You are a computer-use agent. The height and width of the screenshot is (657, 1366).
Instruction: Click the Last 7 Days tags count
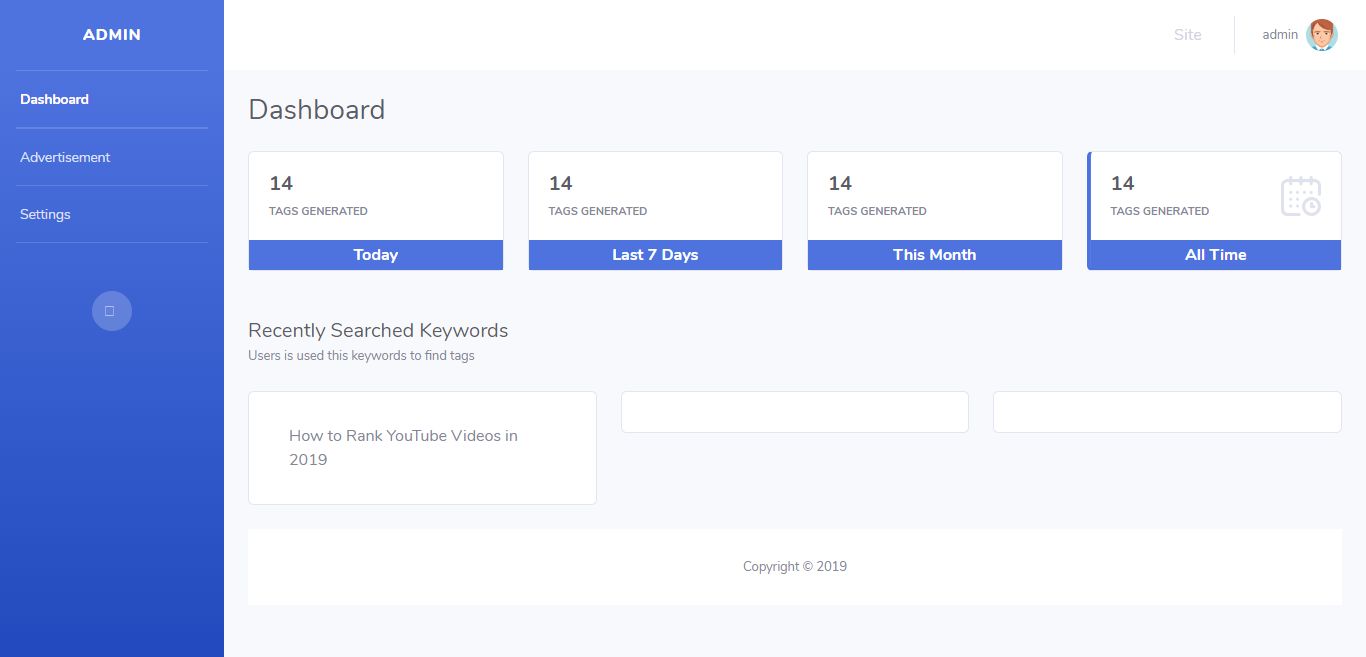tap(560, 184)
